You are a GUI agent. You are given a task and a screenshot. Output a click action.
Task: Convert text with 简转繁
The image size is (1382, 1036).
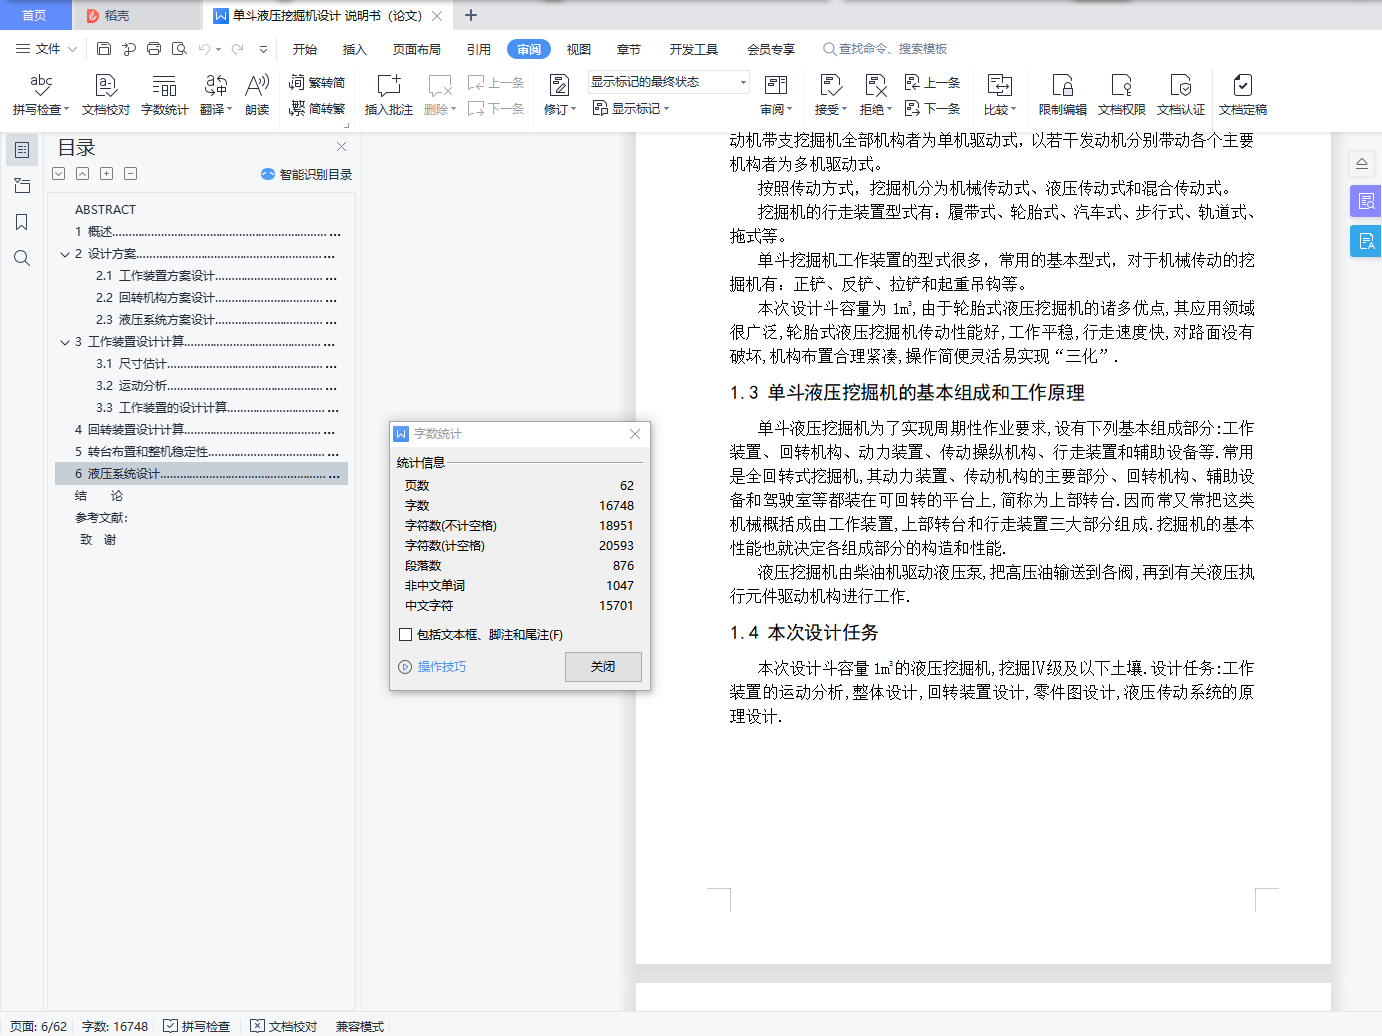pos(317,109)
